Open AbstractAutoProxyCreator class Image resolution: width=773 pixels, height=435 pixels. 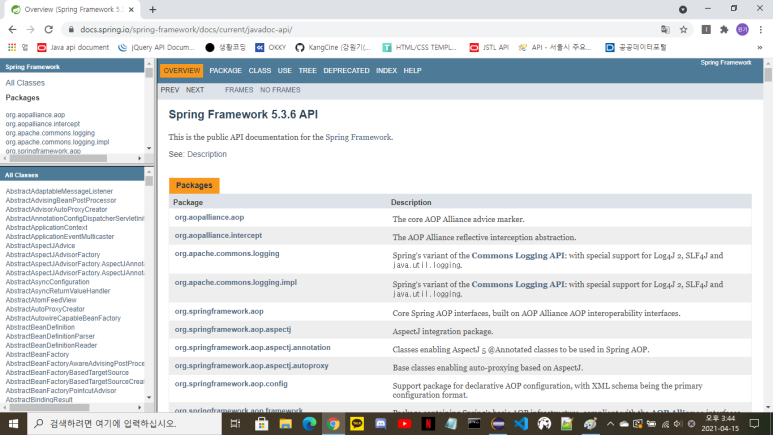coord(45,309)
